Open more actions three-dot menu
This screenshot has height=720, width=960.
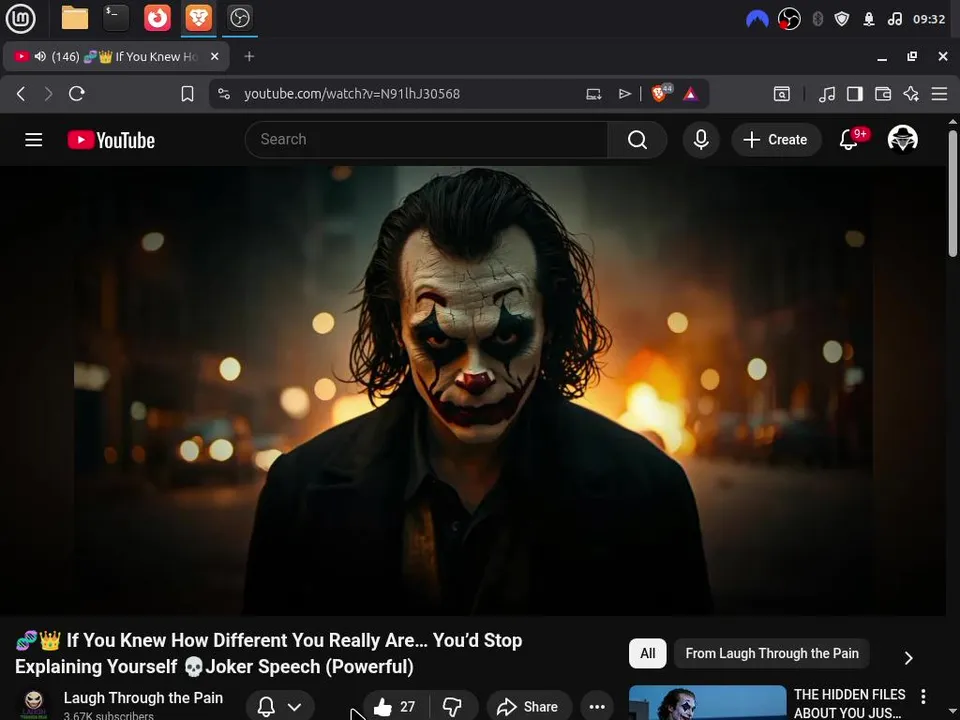(597, 707)
